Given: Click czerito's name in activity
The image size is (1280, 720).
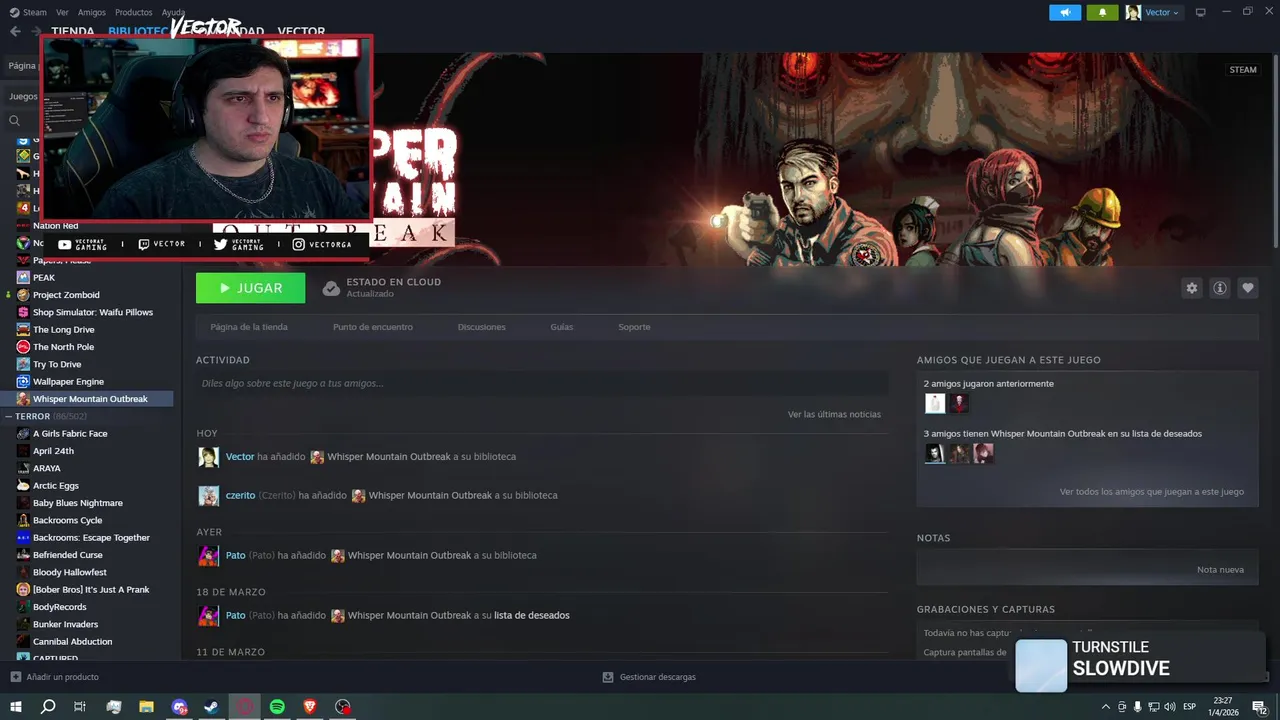Looking at the screenshot, I should pos(241,495).
